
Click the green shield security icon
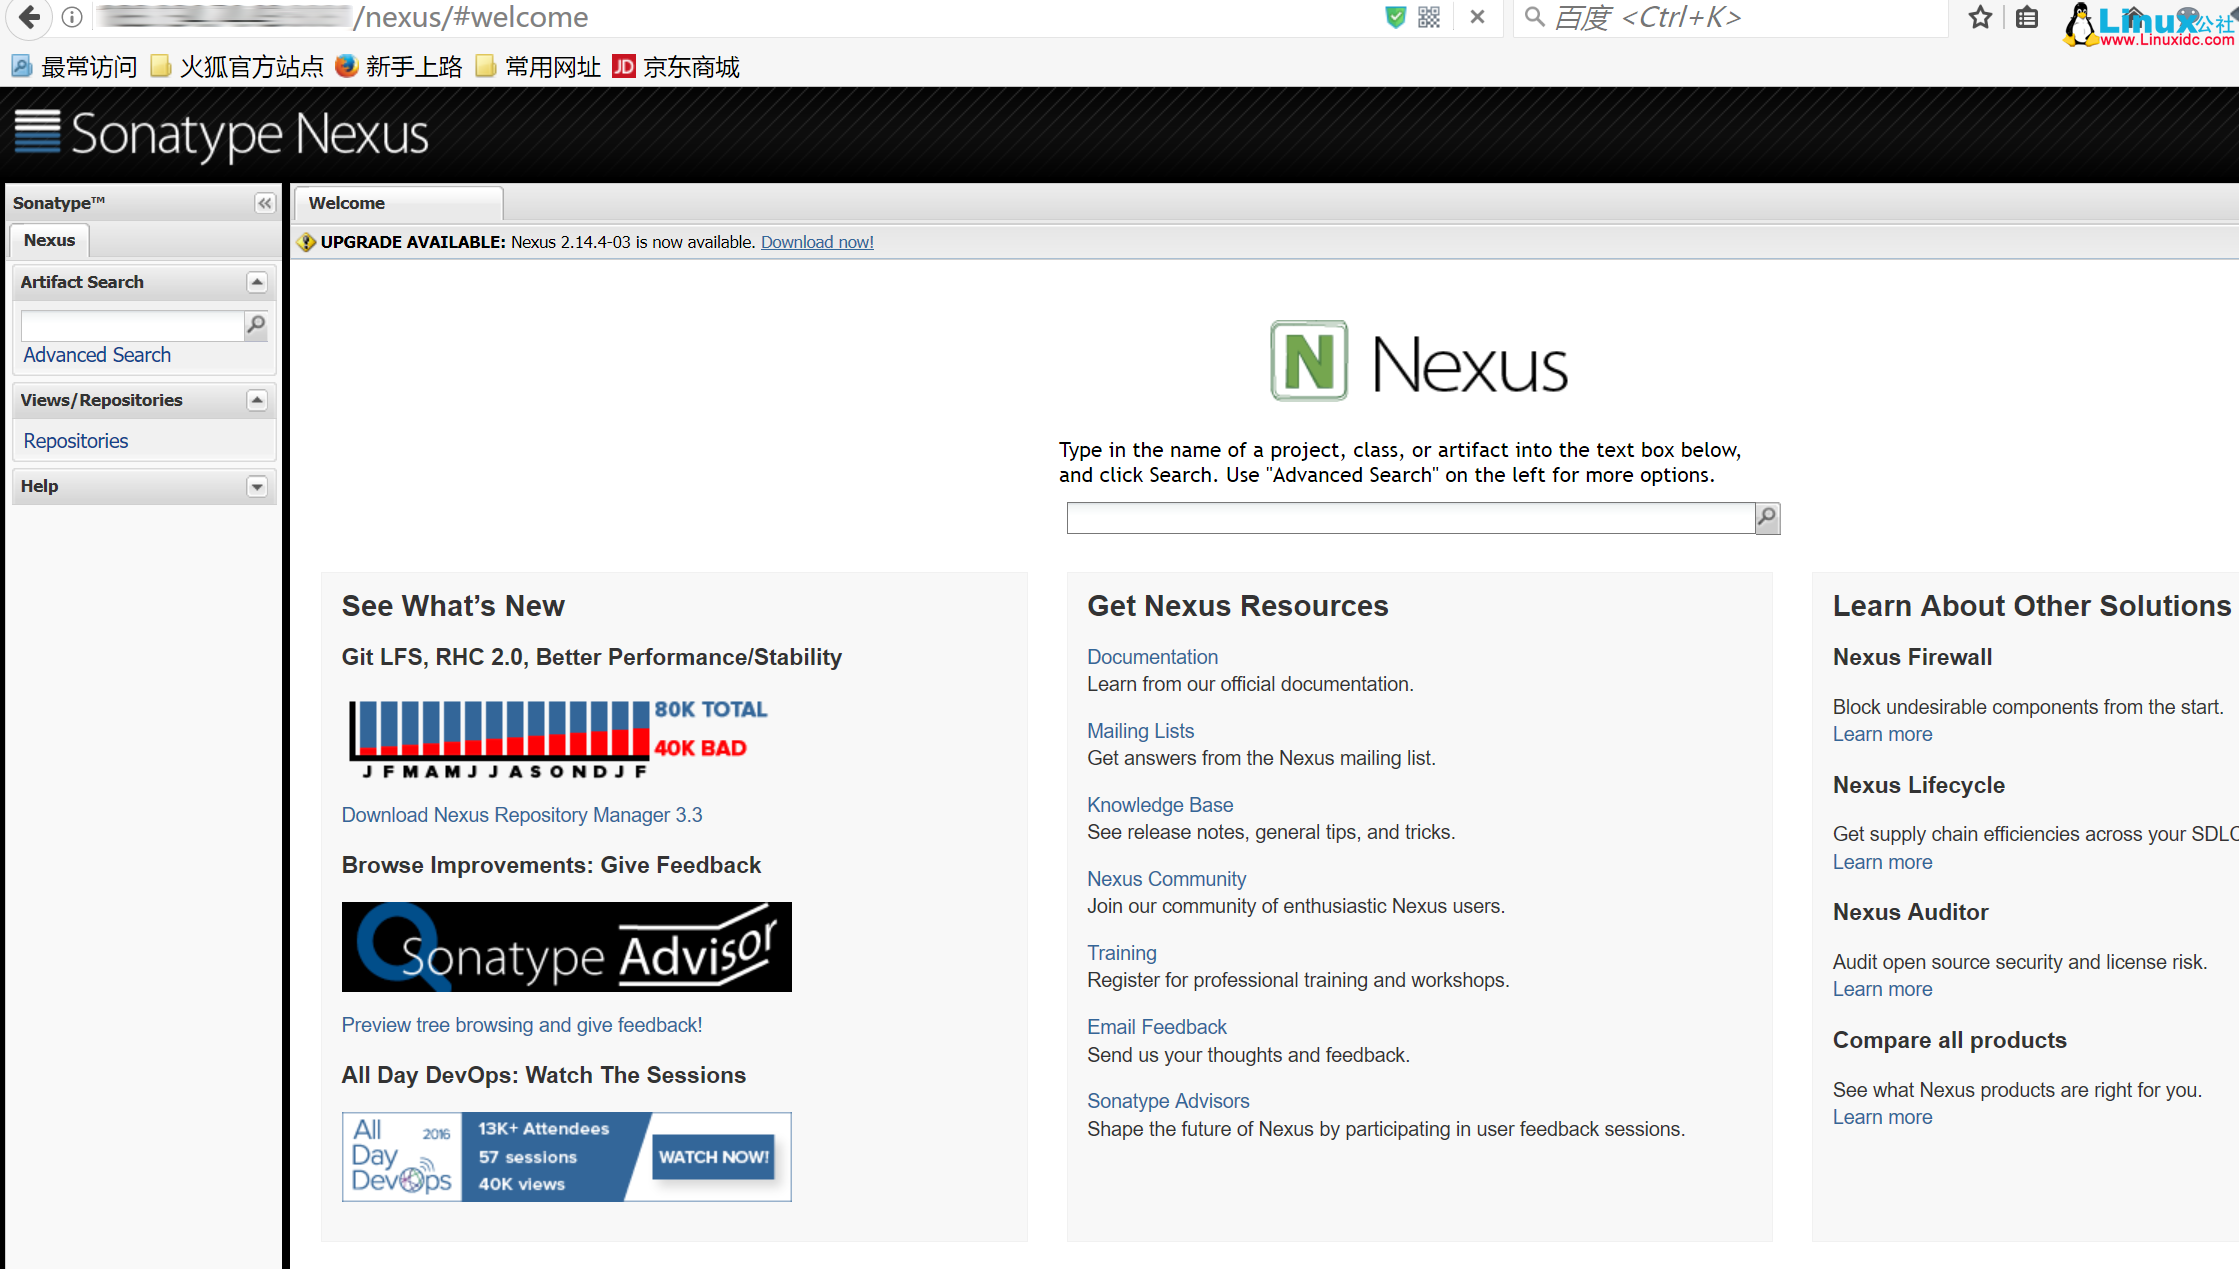(1395, 17)
